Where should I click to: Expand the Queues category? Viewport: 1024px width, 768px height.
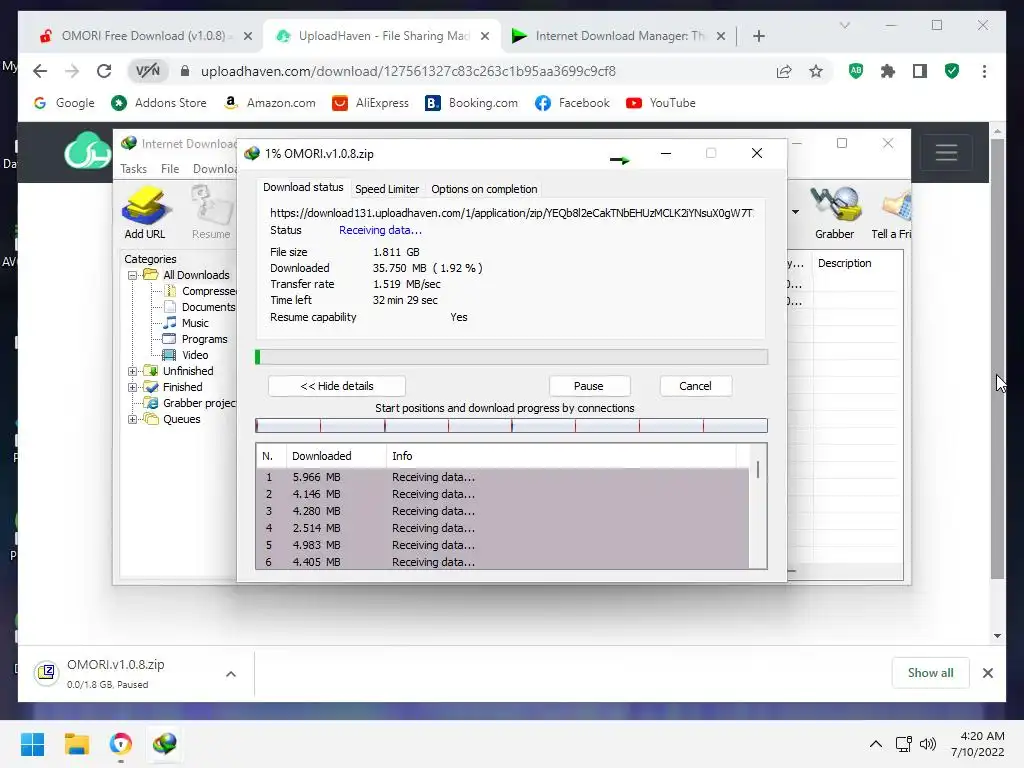[x=133, y=419]
